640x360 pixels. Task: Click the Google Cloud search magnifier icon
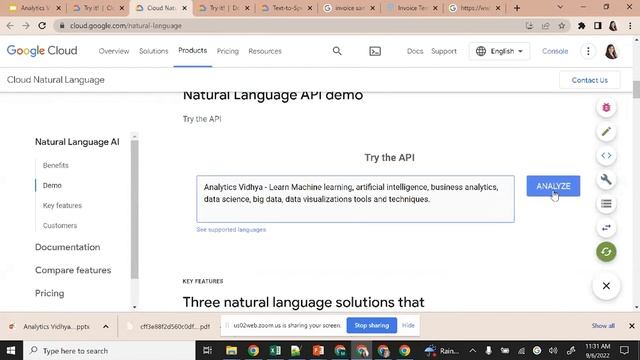[x=337, y=51]
